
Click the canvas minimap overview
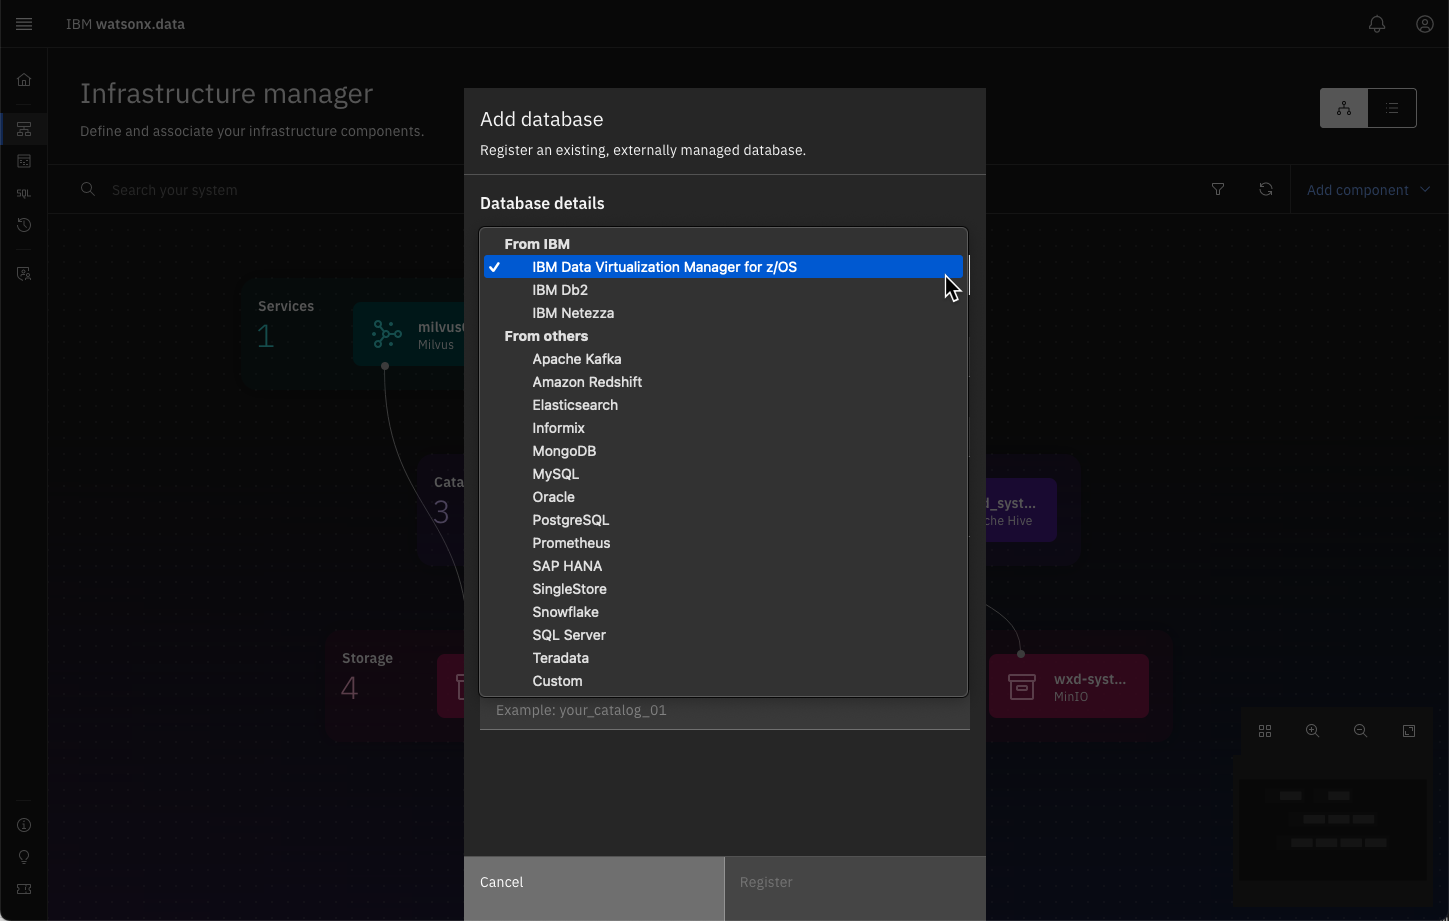click(x=1334, y=830)
